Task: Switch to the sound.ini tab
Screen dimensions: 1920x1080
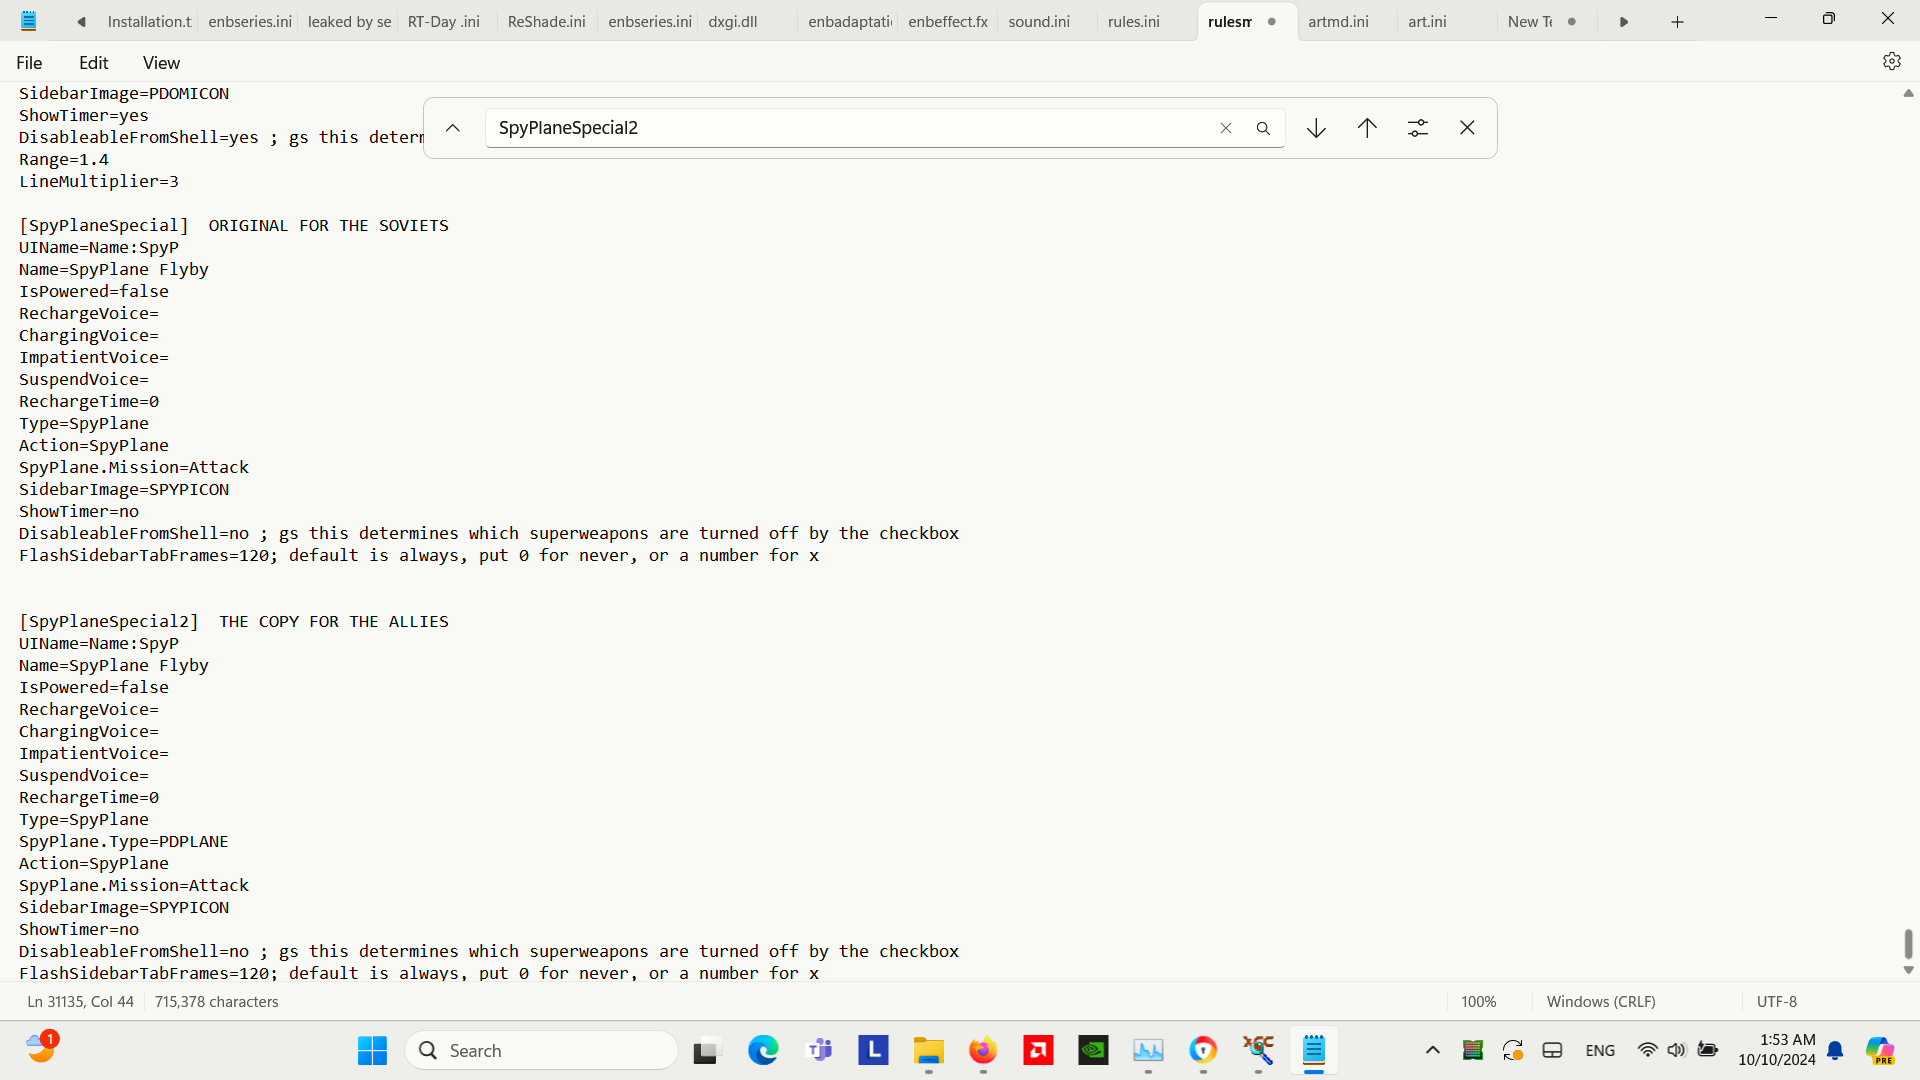Action: 1039,21
